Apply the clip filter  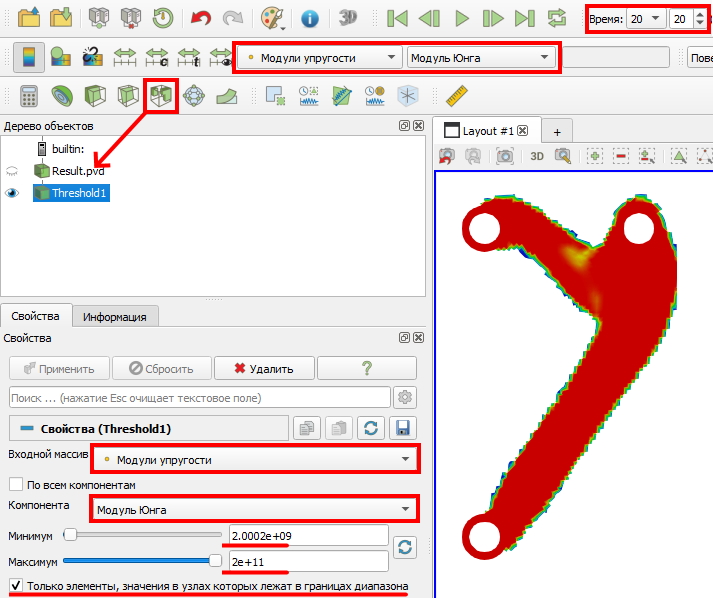pos(95,96)
